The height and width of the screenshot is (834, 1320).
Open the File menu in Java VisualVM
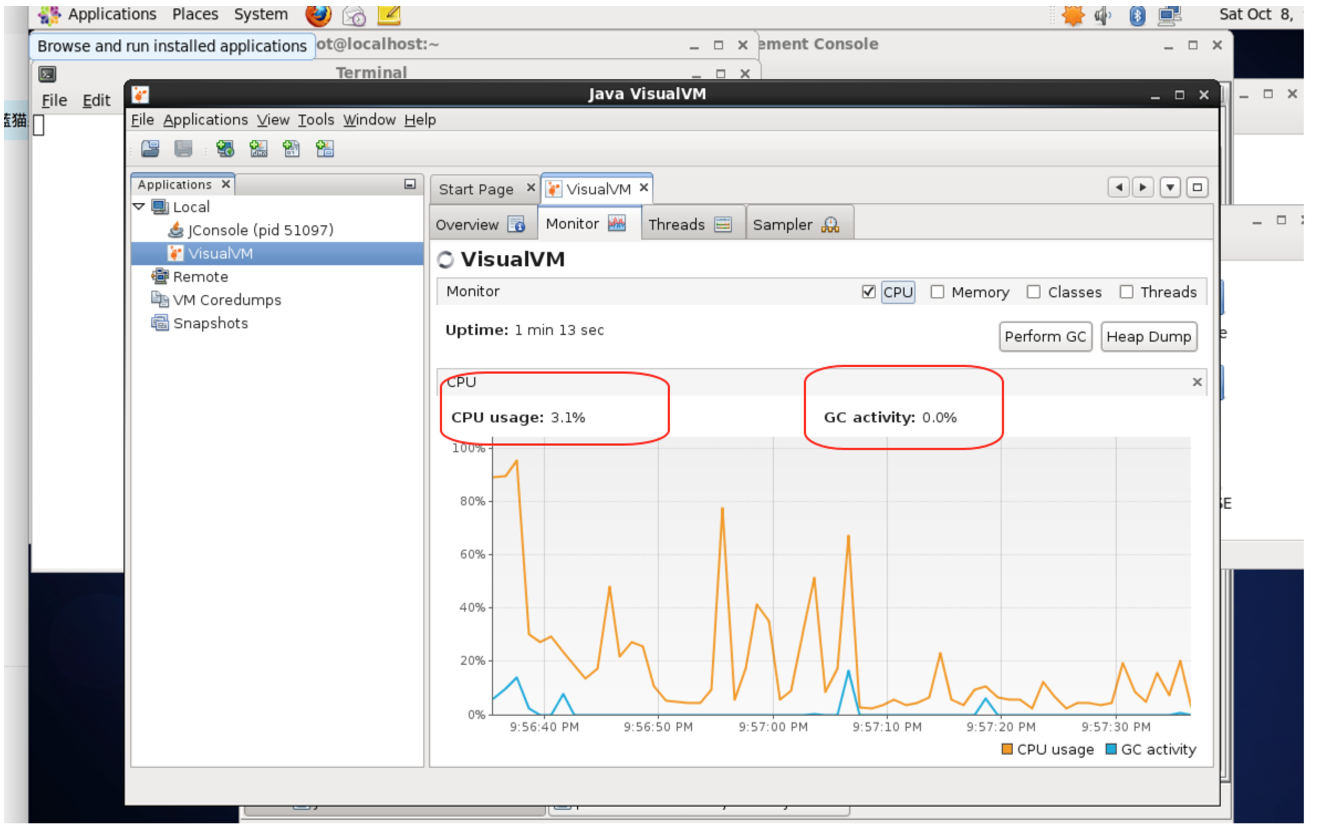143,120
